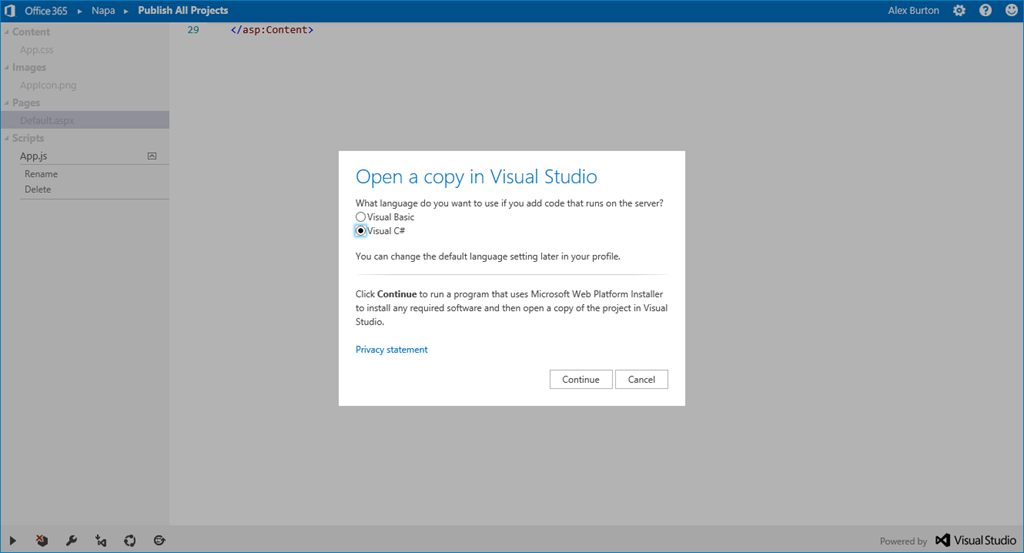This screenshot has width=1024, height=553.
Task: Click the publish globe icon in bottom toolbar
Action: click(159, 541)
